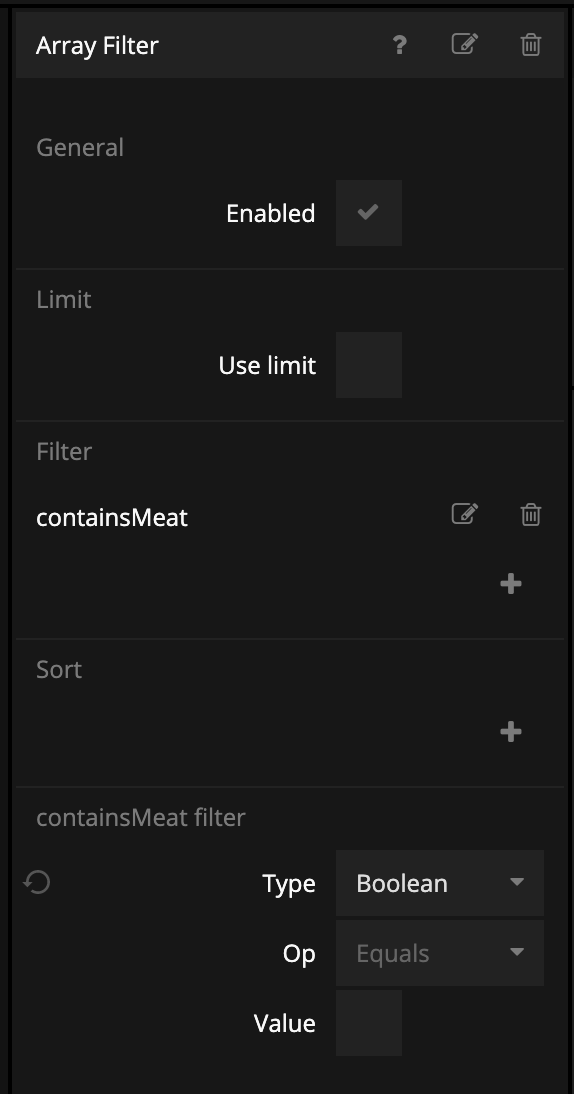
Task: Click the edit icon in Array Filter header
Action: point(465,45)
